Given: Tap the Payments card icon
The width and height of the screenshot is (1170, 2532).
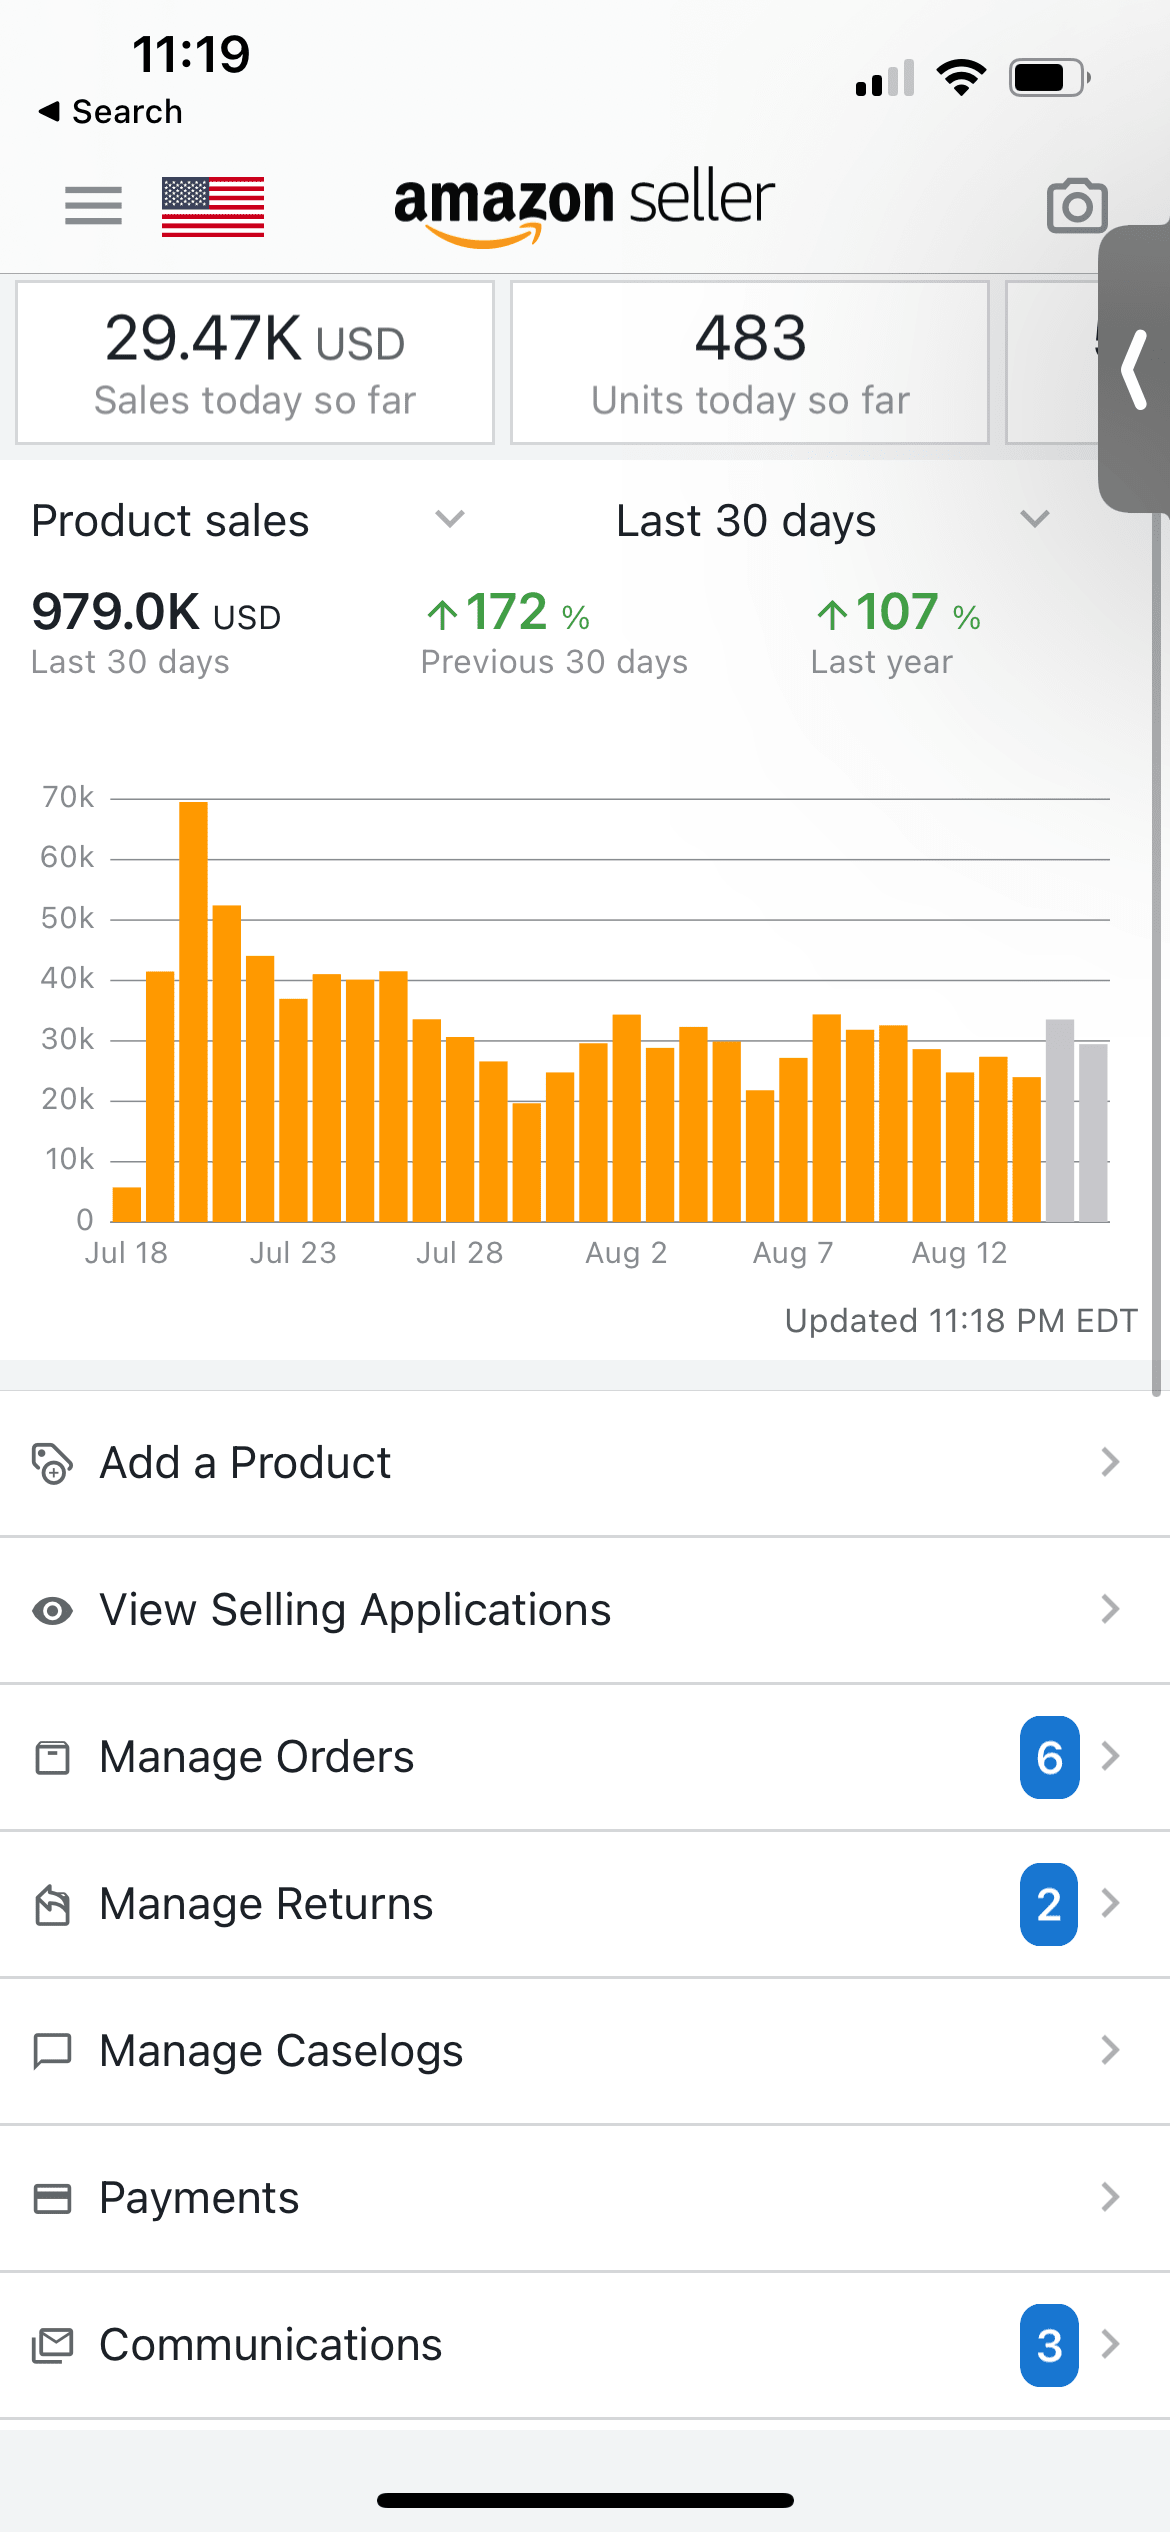Looking at the screenshot, I should click(52, 2198).
